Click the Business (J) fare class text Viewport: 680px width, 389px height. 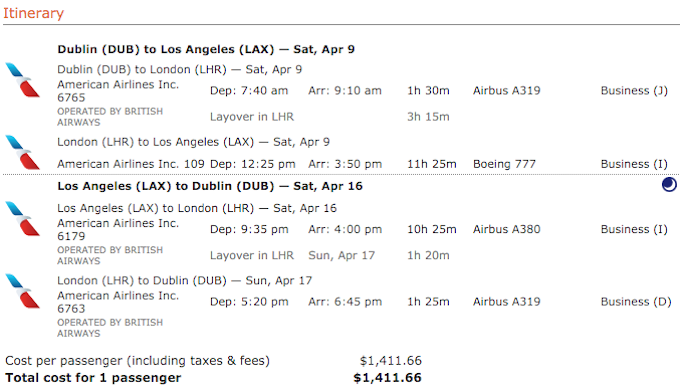[634, 91]
